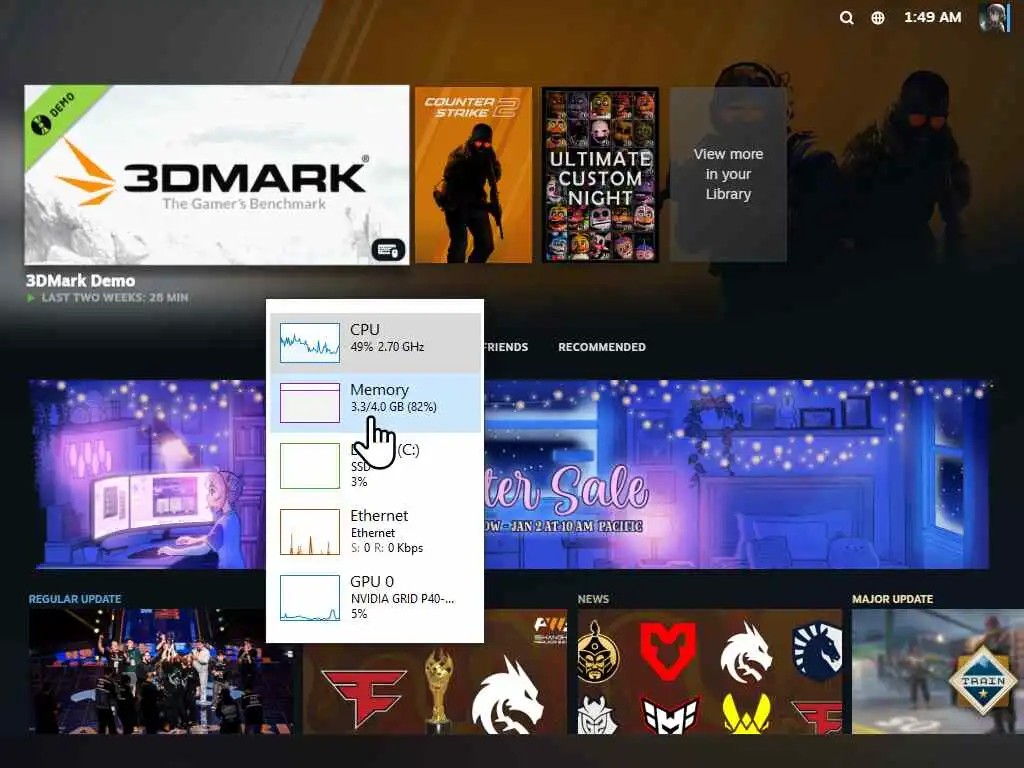
Task: Switch to the Recommended tab
Action: pos(601,347)
